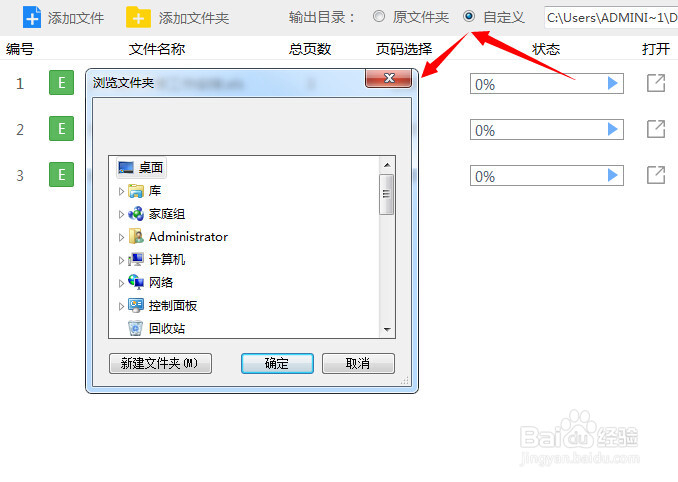
Task: Start conversion of file 2 with play arrow
Action: pyautogui.click(x=612, y=129)
